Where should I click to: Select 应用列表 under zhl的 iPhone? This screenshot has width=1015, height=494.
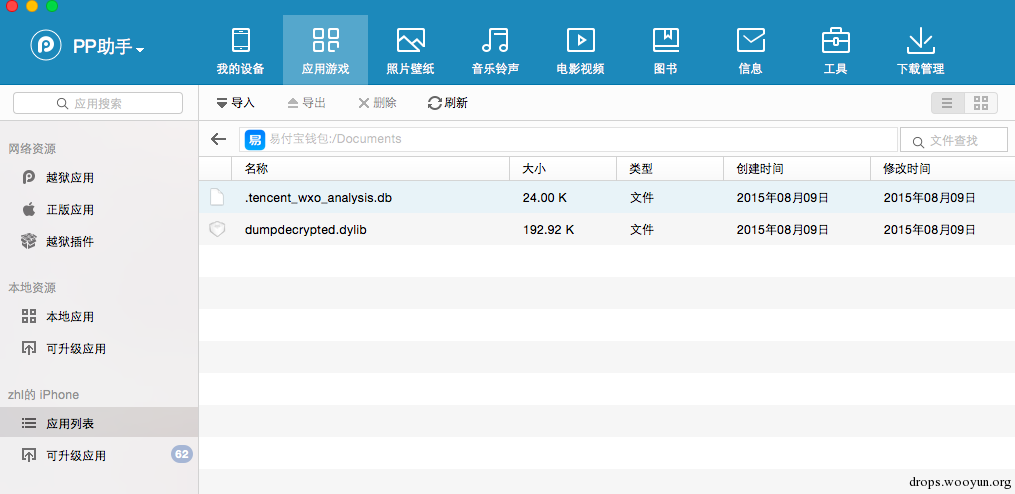pyautogui.click(x=100, y=423)
